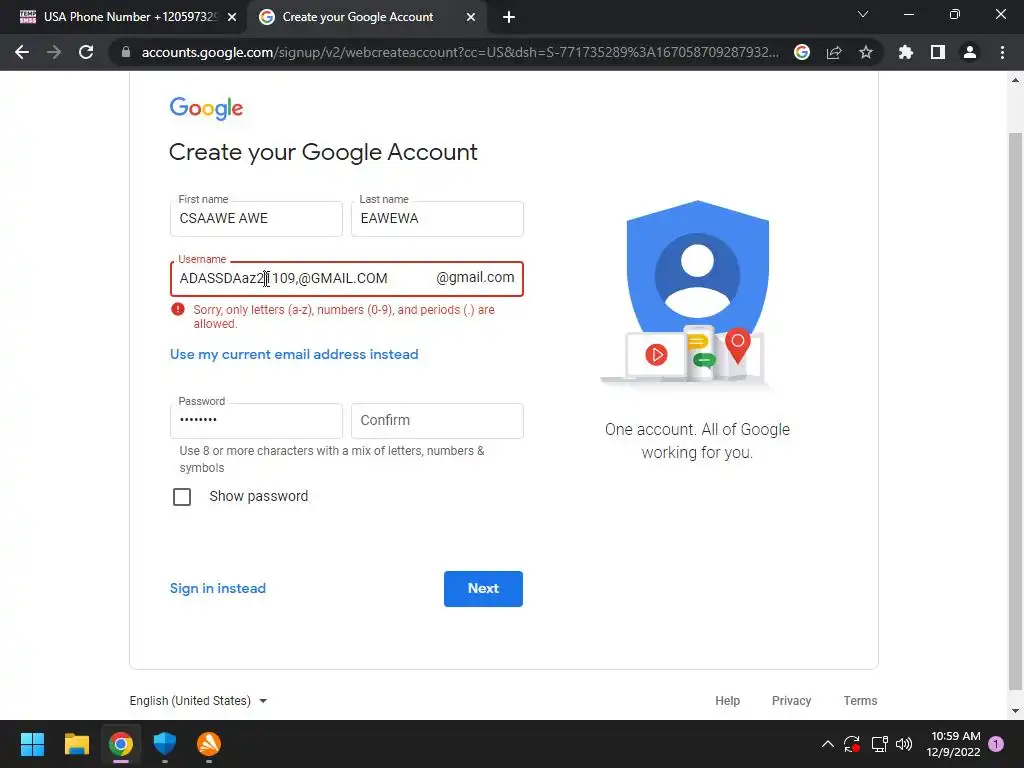
Task: Open the Extensions puzzle icon
Action: point(906,52)
